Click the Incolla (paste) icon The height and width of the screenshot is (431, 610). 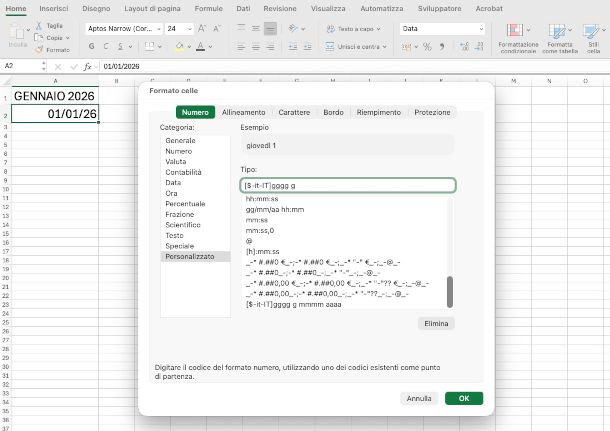click(x=17, y=31)
